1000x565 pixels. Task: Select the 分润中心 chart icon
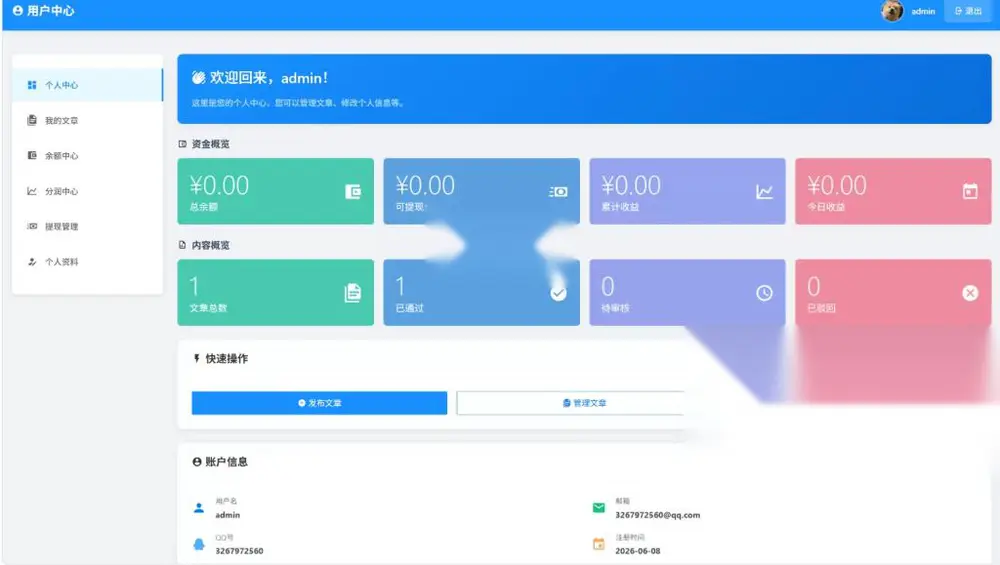pyautogui.click(x=32, y=191)
